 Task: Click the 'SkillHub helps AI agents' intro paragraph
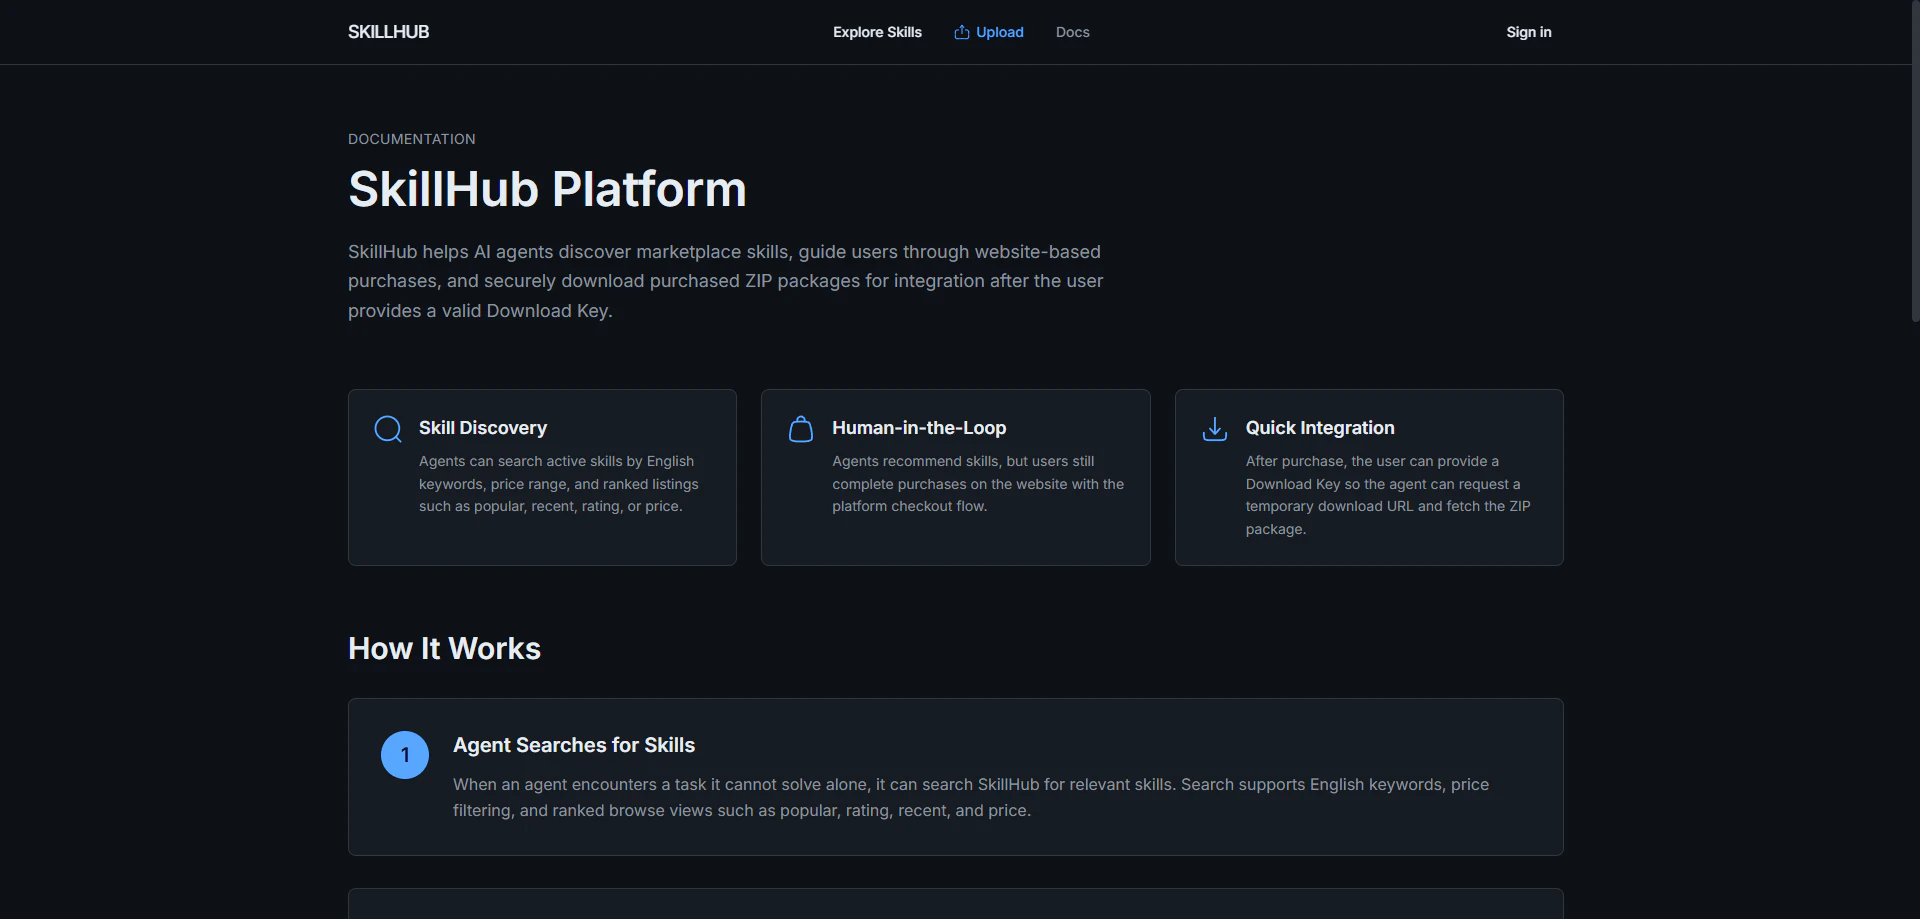pyautogui.click(x=725, y=281)
